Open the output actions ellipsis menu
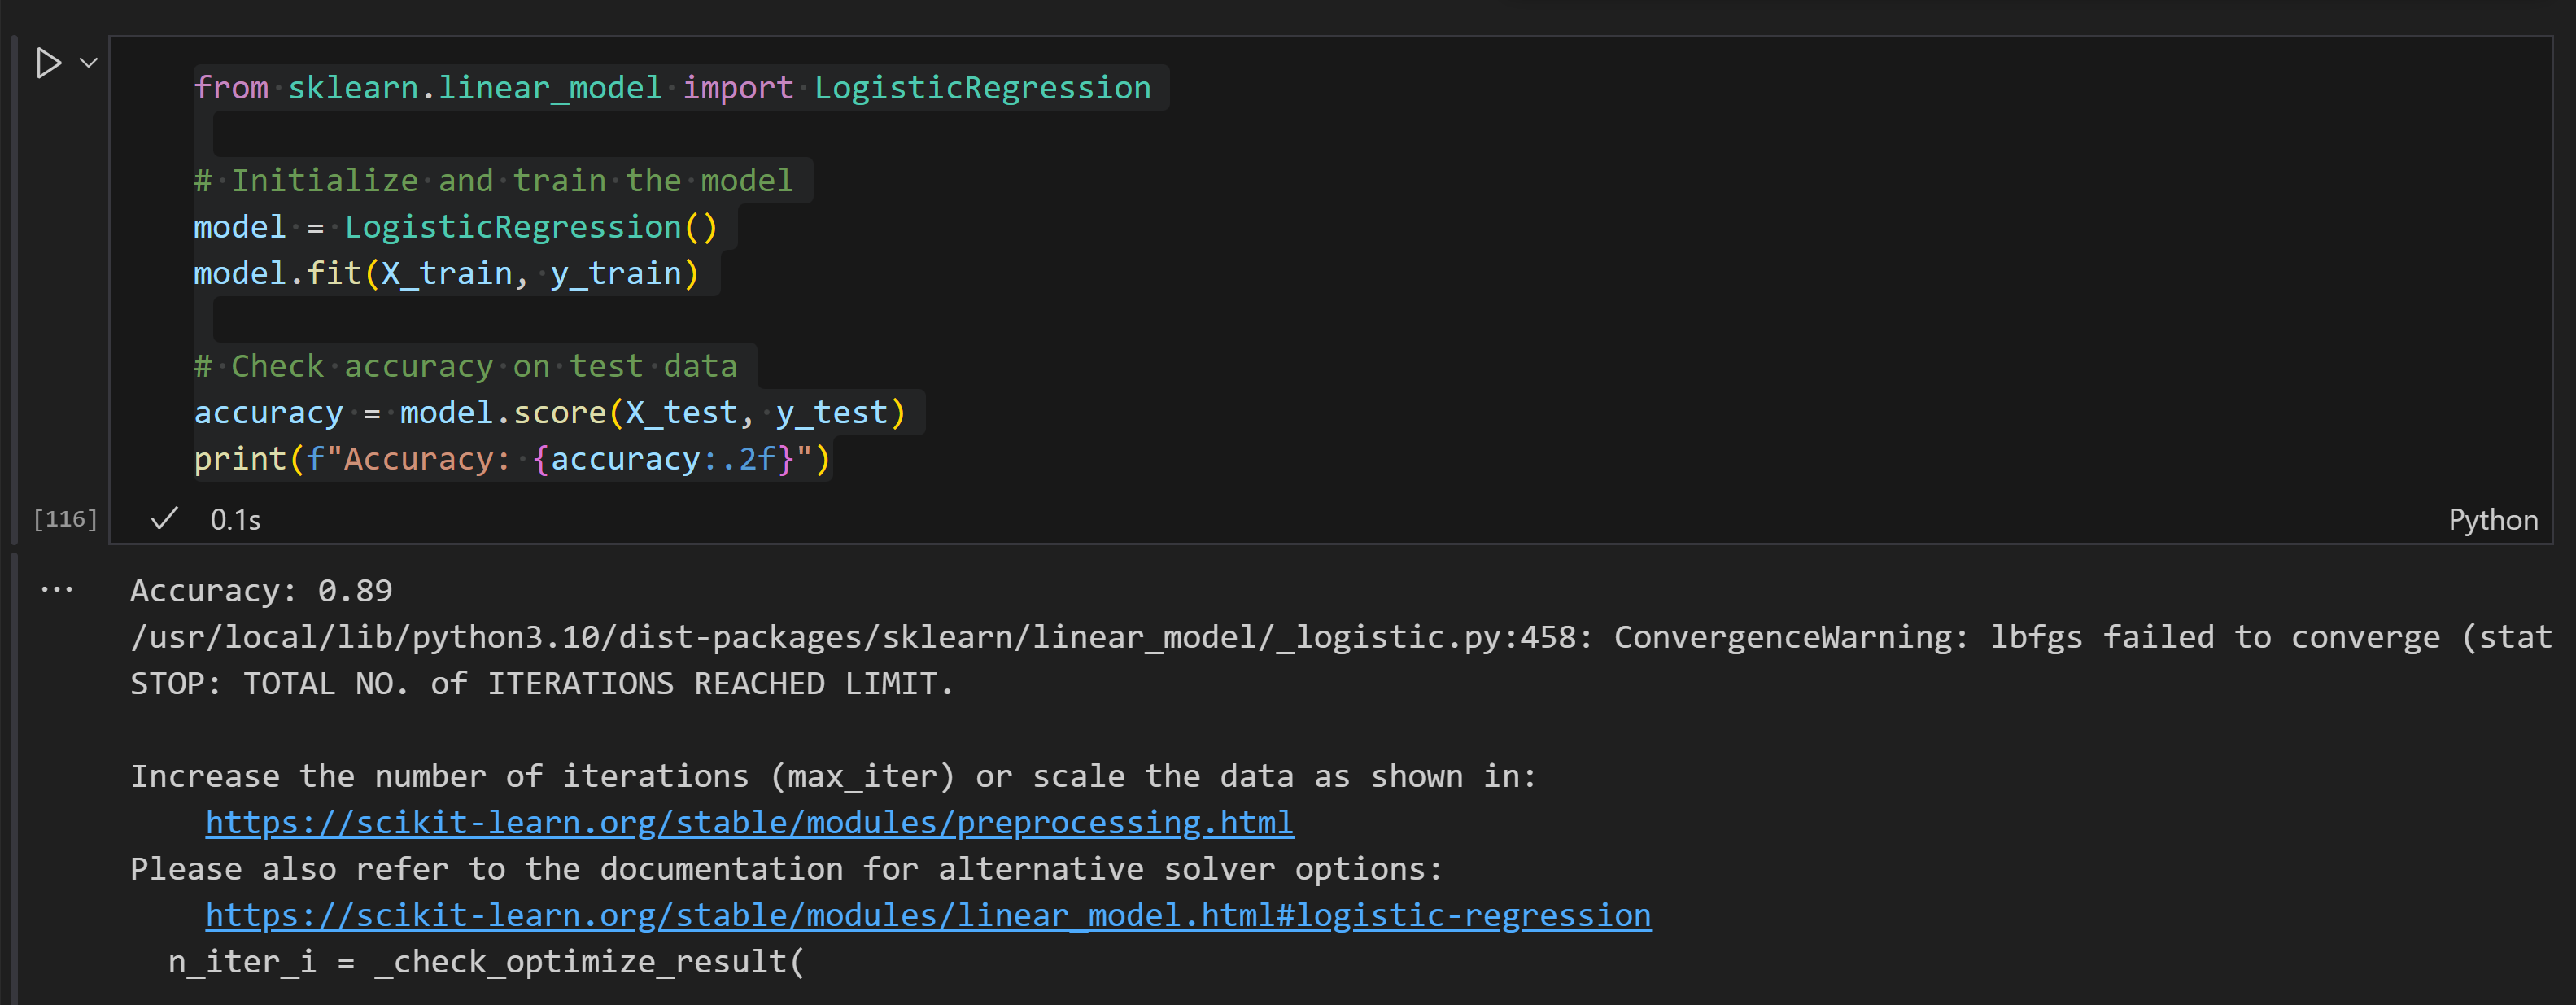This screenshot has width=2576, height=1005. tap(57, 590)
